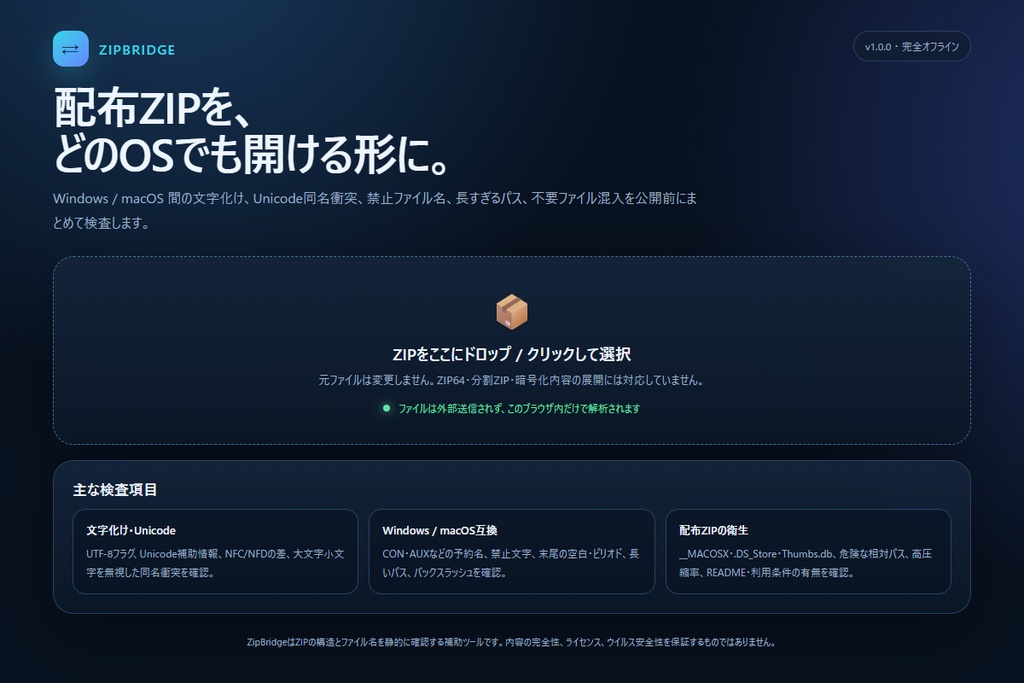Open the 文字化け・Unicode card
The width and height of the screenshot is (1024, 683).
[216, 551]
